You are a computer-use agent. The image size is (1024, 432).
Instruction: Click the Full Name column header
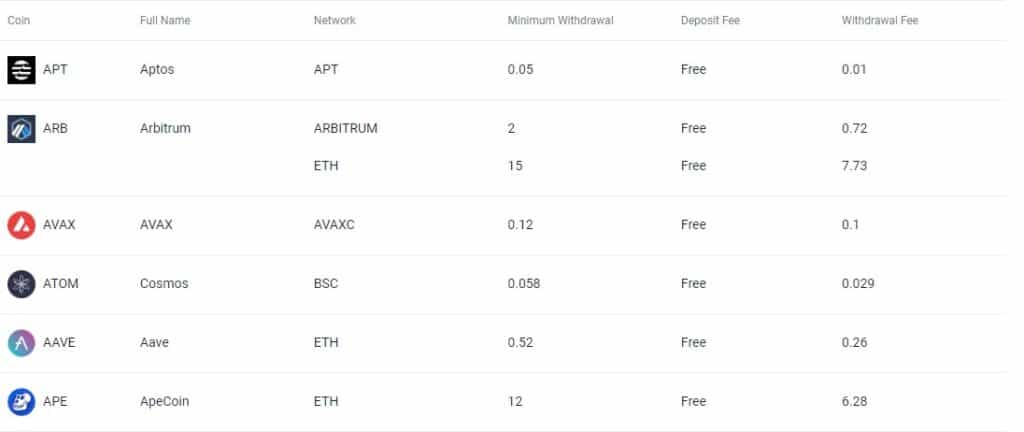pyautogui.click(x=165, y=21)
